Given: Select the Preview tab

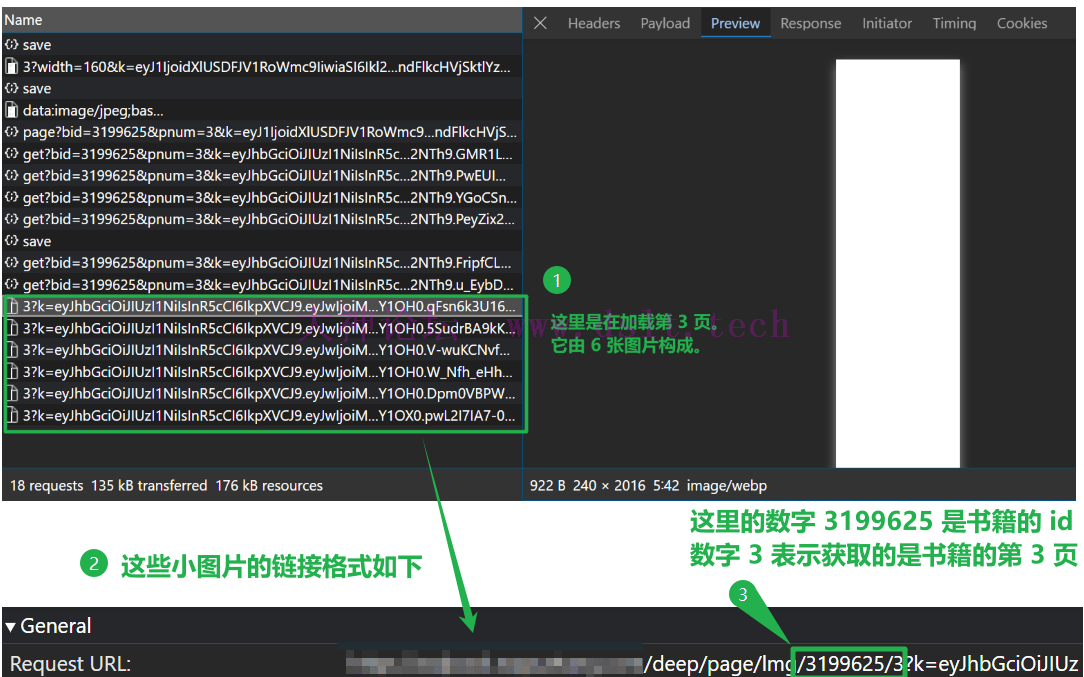Looking at the screenshot, I should pyautogui.click(x=735, y=23).
